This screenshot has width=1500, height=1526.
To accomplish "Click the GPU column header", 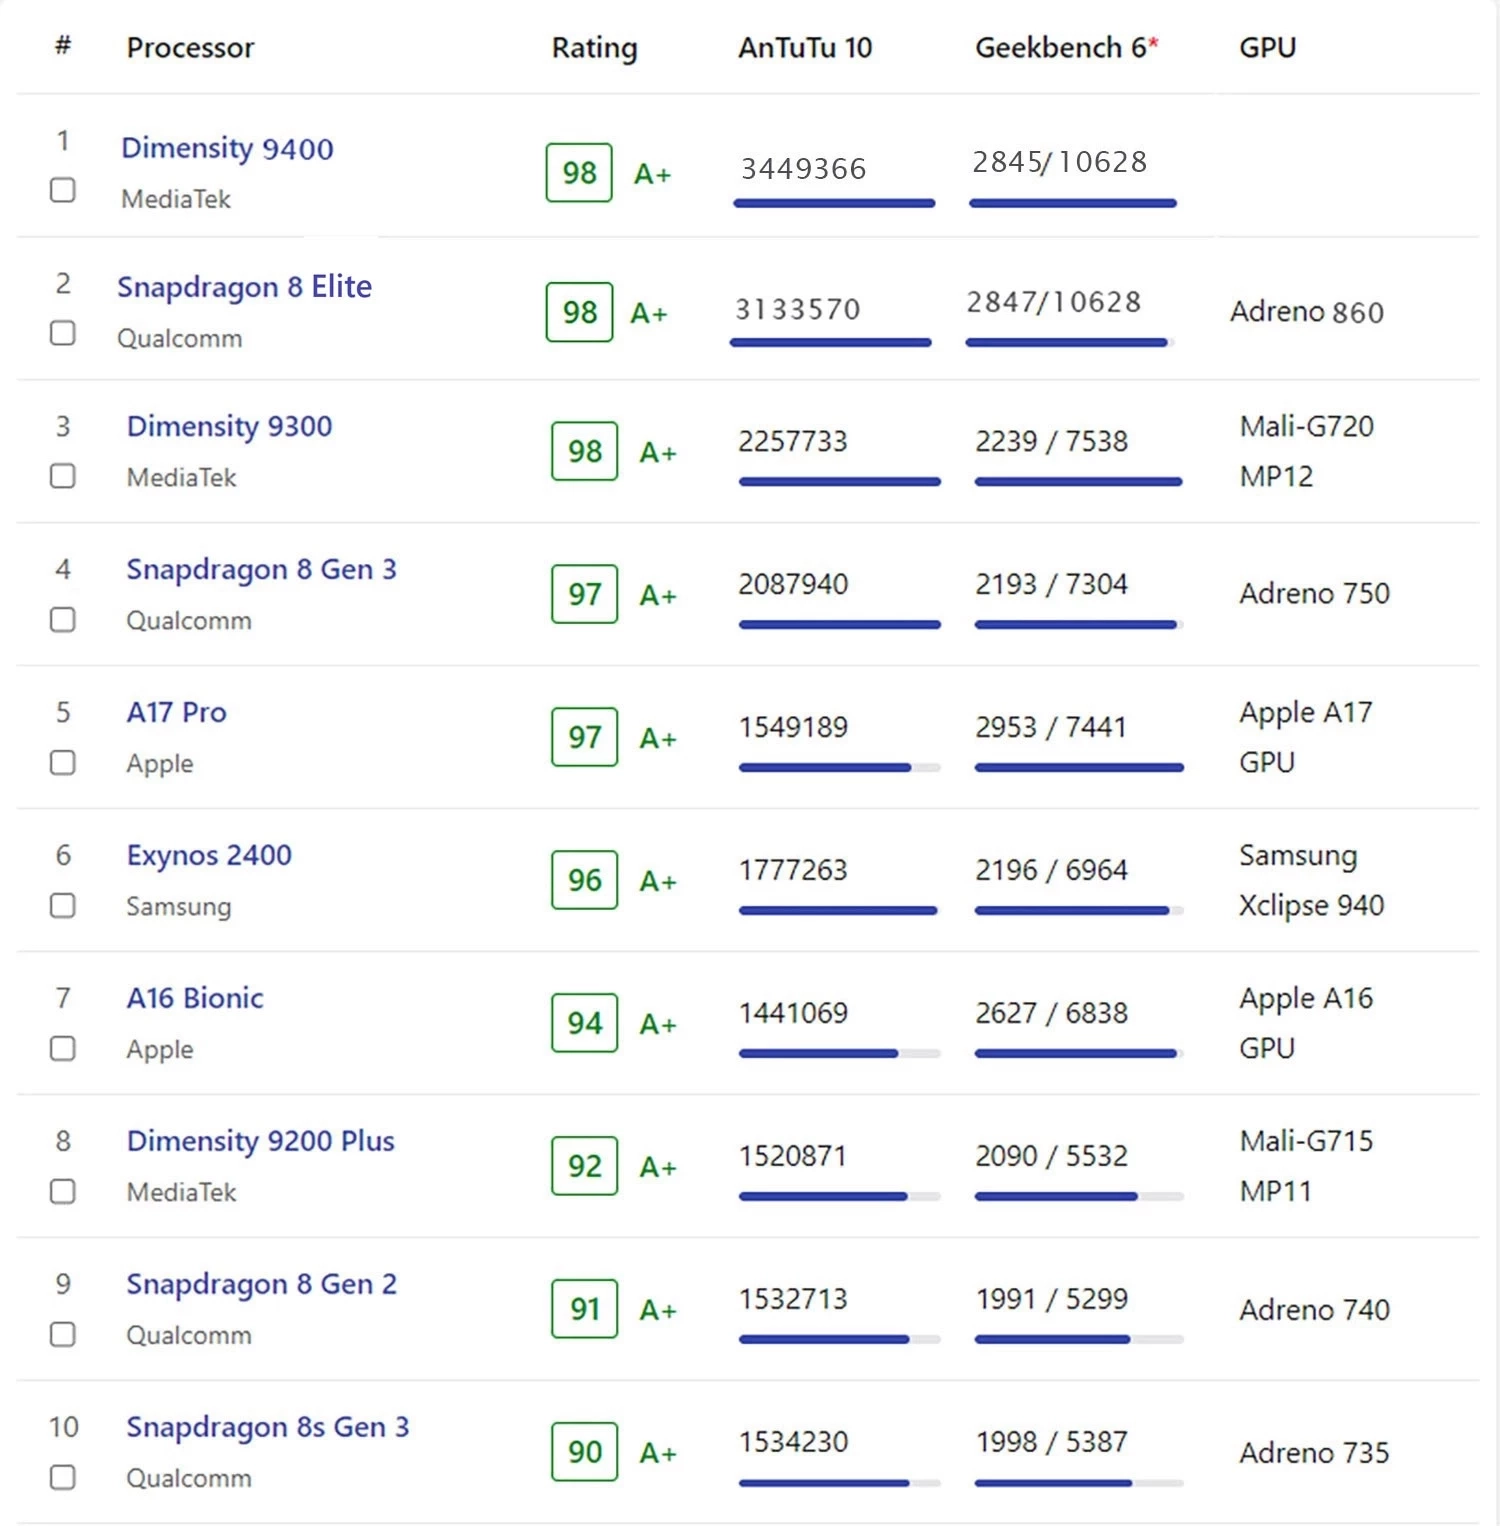I will tap(1267, 48).
